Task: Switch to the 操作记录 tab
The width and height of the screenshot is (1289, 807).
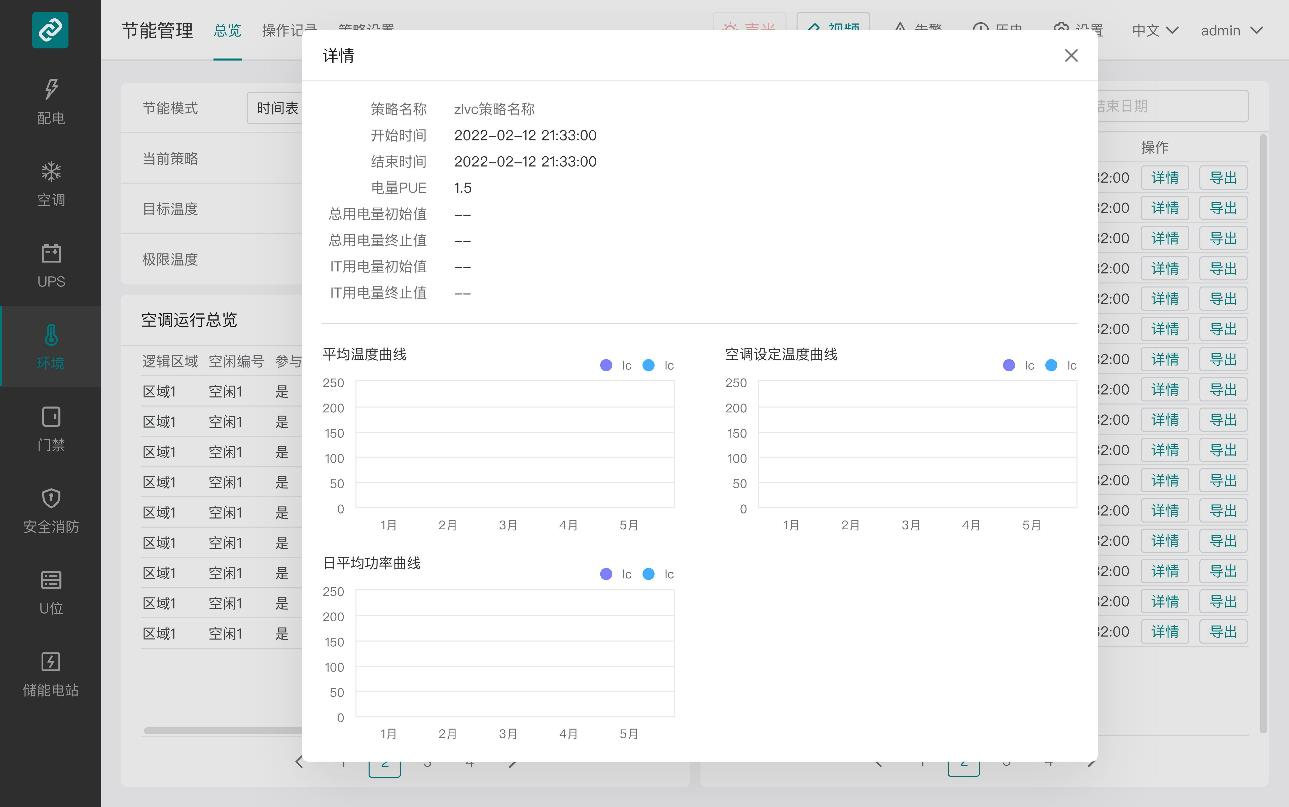Action: click(x=289, y=31)
